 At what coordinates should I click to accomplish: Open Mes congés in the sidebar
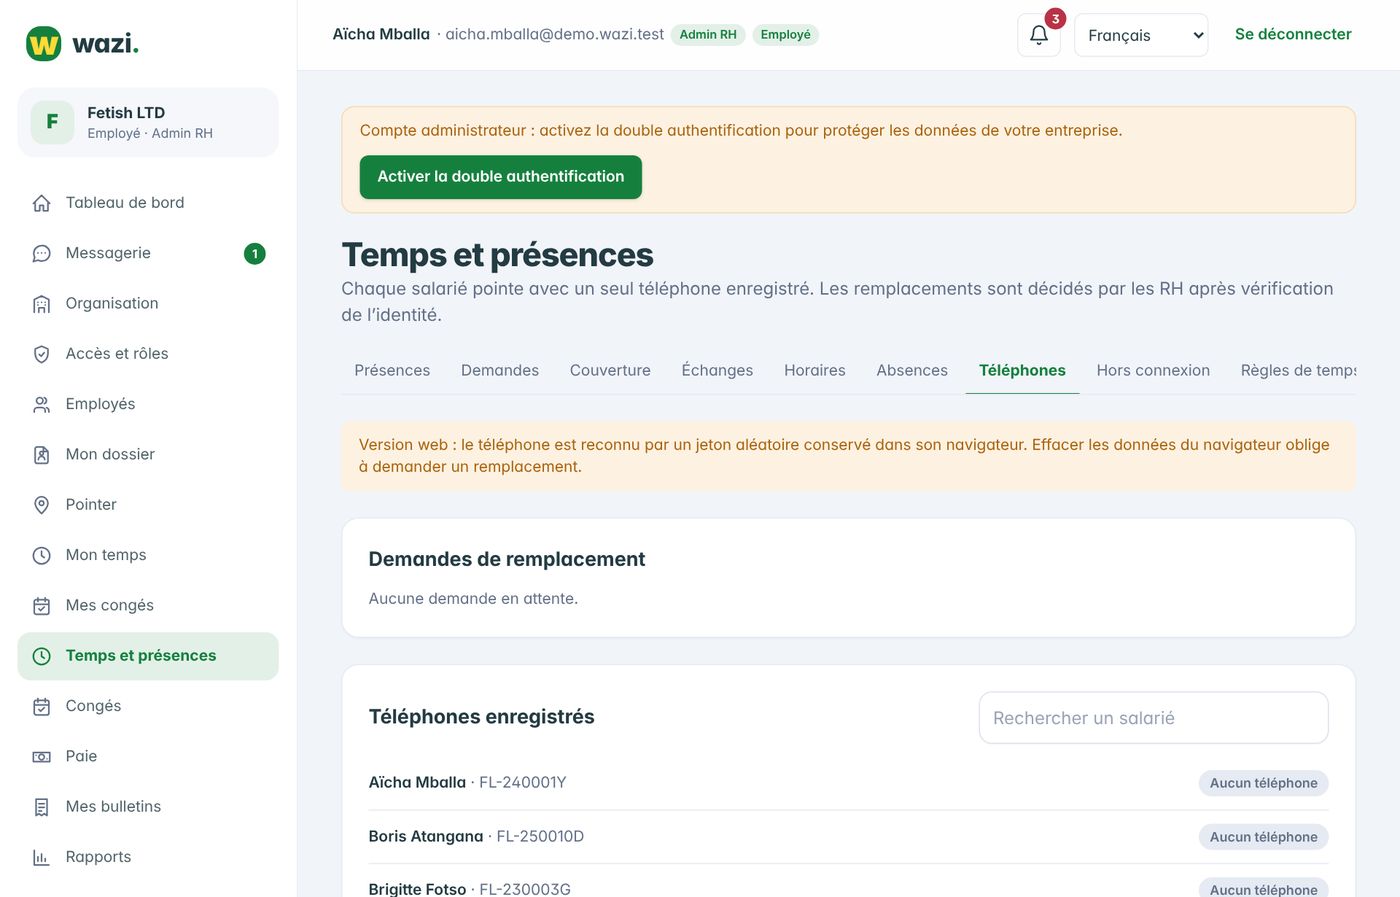148,606
